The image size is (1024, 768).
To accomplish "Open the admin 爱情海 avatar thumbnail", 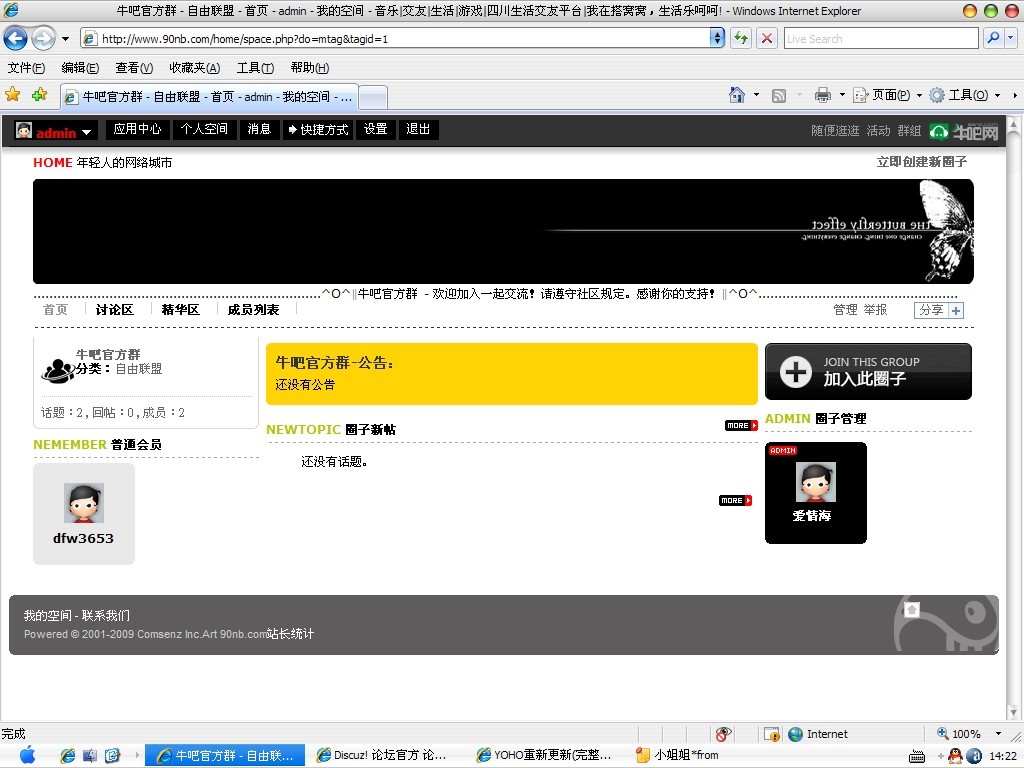I will [x=816, y=482].
